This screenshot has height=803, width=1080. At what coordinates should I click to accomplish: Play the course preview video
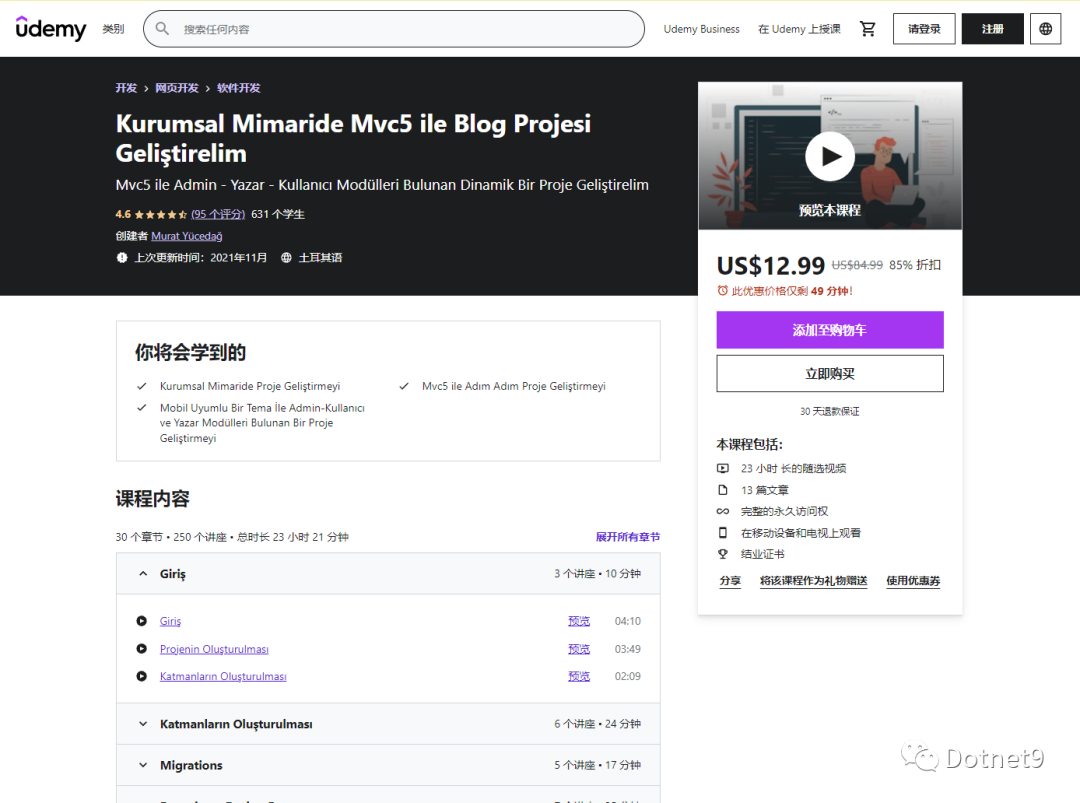click(x=829, y=156)
